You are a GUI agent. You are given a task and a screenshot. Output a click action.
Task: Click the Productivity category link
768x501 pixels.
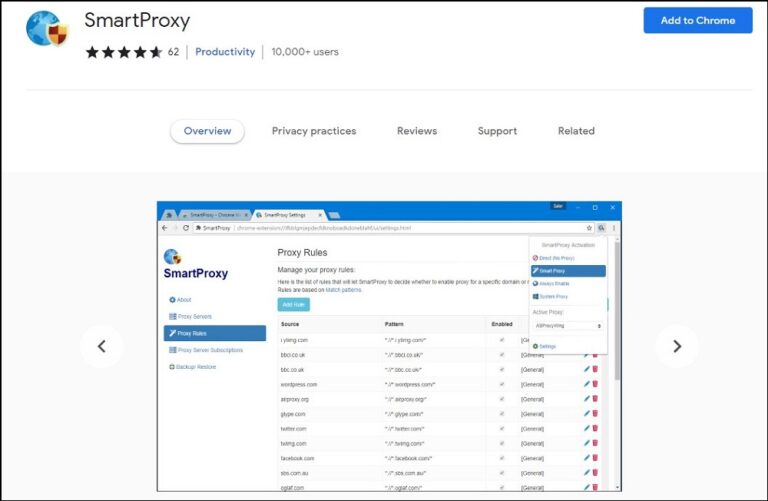225,52
